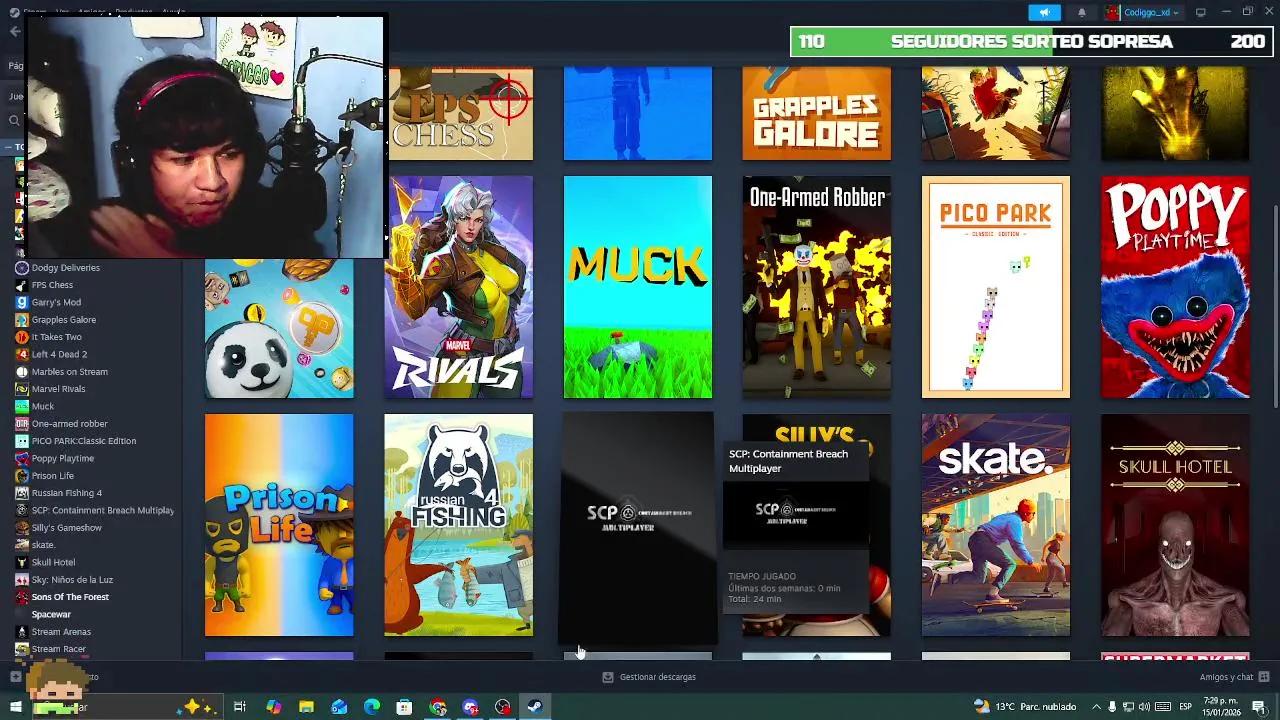Open File Explorer from the taskbar
This screenshot has height=720, width=1280.
click(x=306, y=707)
